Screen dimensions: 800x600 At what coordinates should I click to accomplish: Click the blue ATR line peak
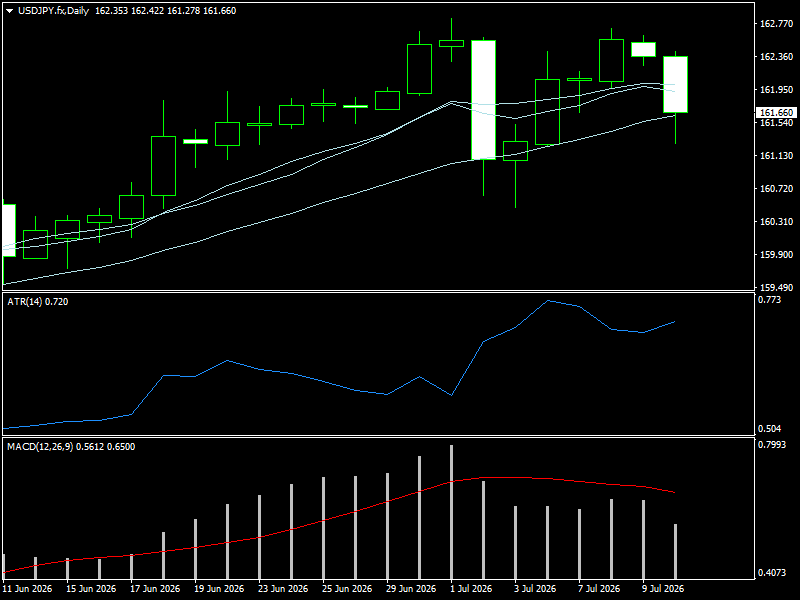(548, 301)
